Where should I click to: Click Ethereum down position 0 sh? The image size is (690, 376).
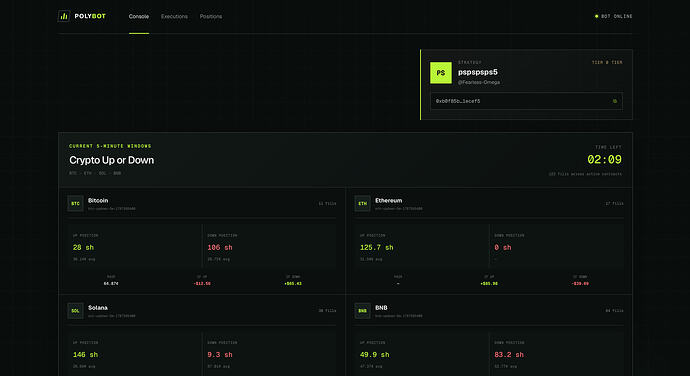coord(503,248)
